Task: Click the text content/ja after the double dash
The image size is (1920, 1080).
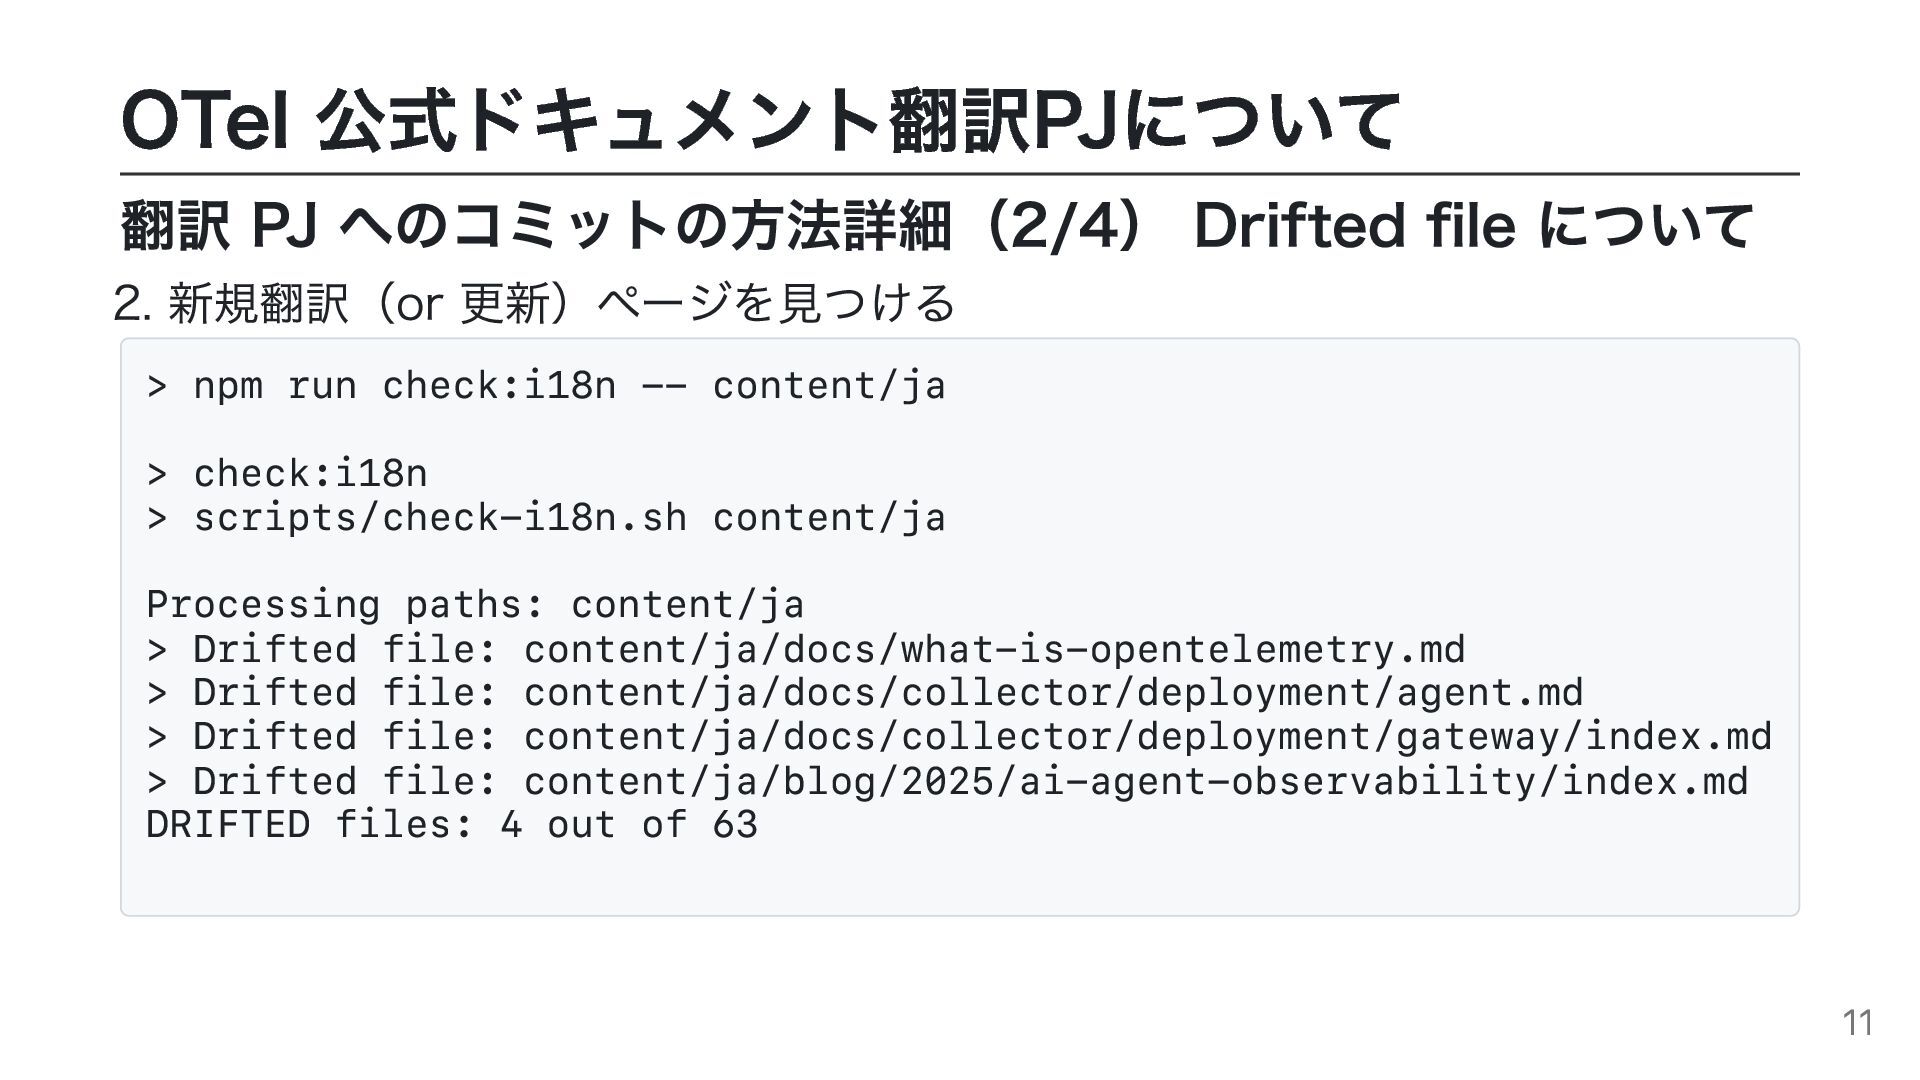Action: (x=829, y=386)
